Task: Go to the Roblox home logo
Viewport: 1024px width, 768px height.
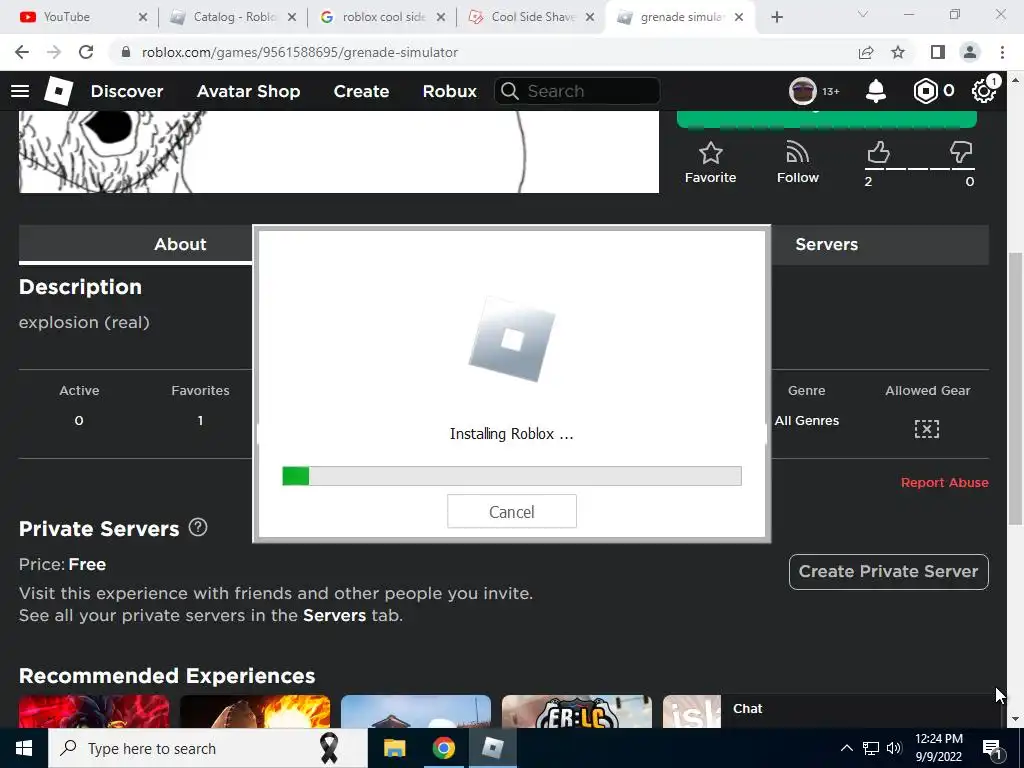Action: click(58, 91)
